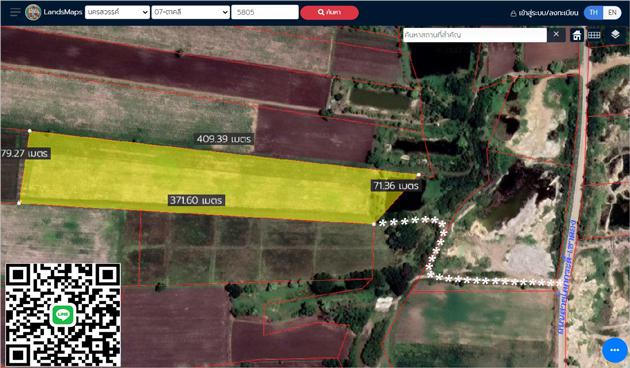Click the 371.60 meter measurement label

point(196,200)
